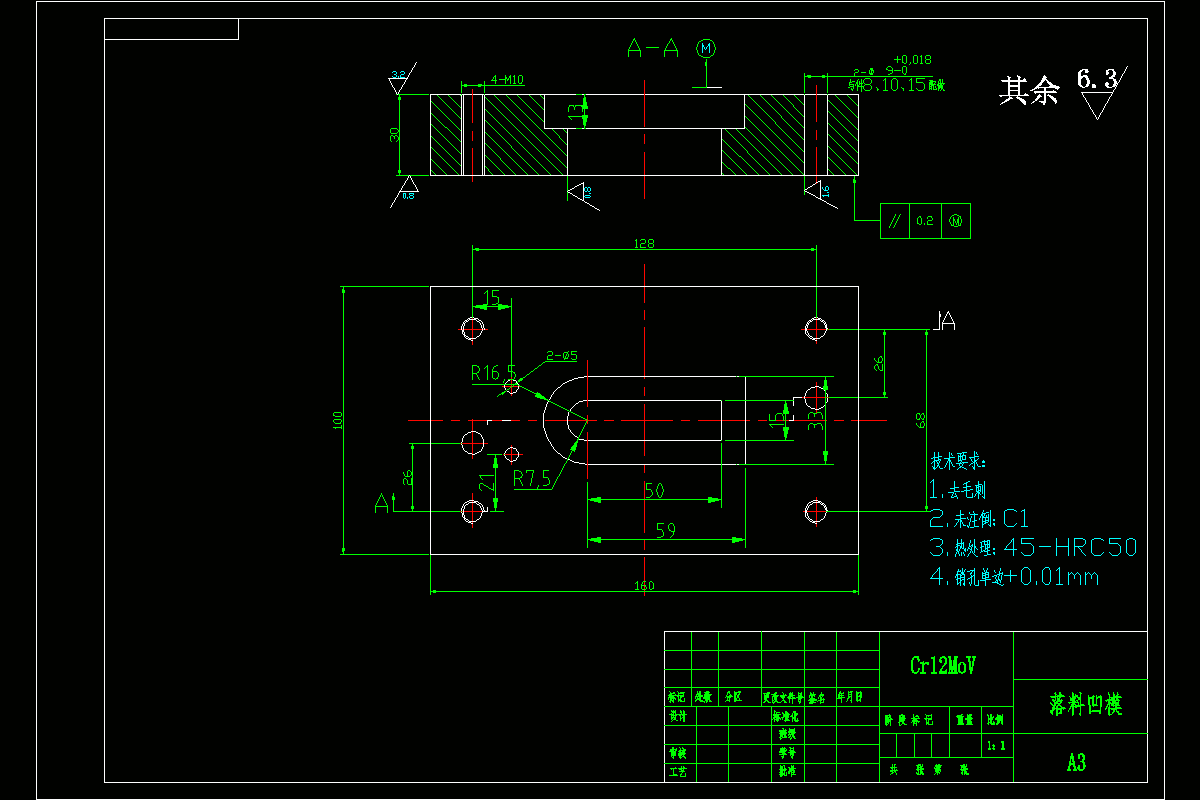
Task: Click the "21" dimension near the lower-left hole
Action: 486,484
